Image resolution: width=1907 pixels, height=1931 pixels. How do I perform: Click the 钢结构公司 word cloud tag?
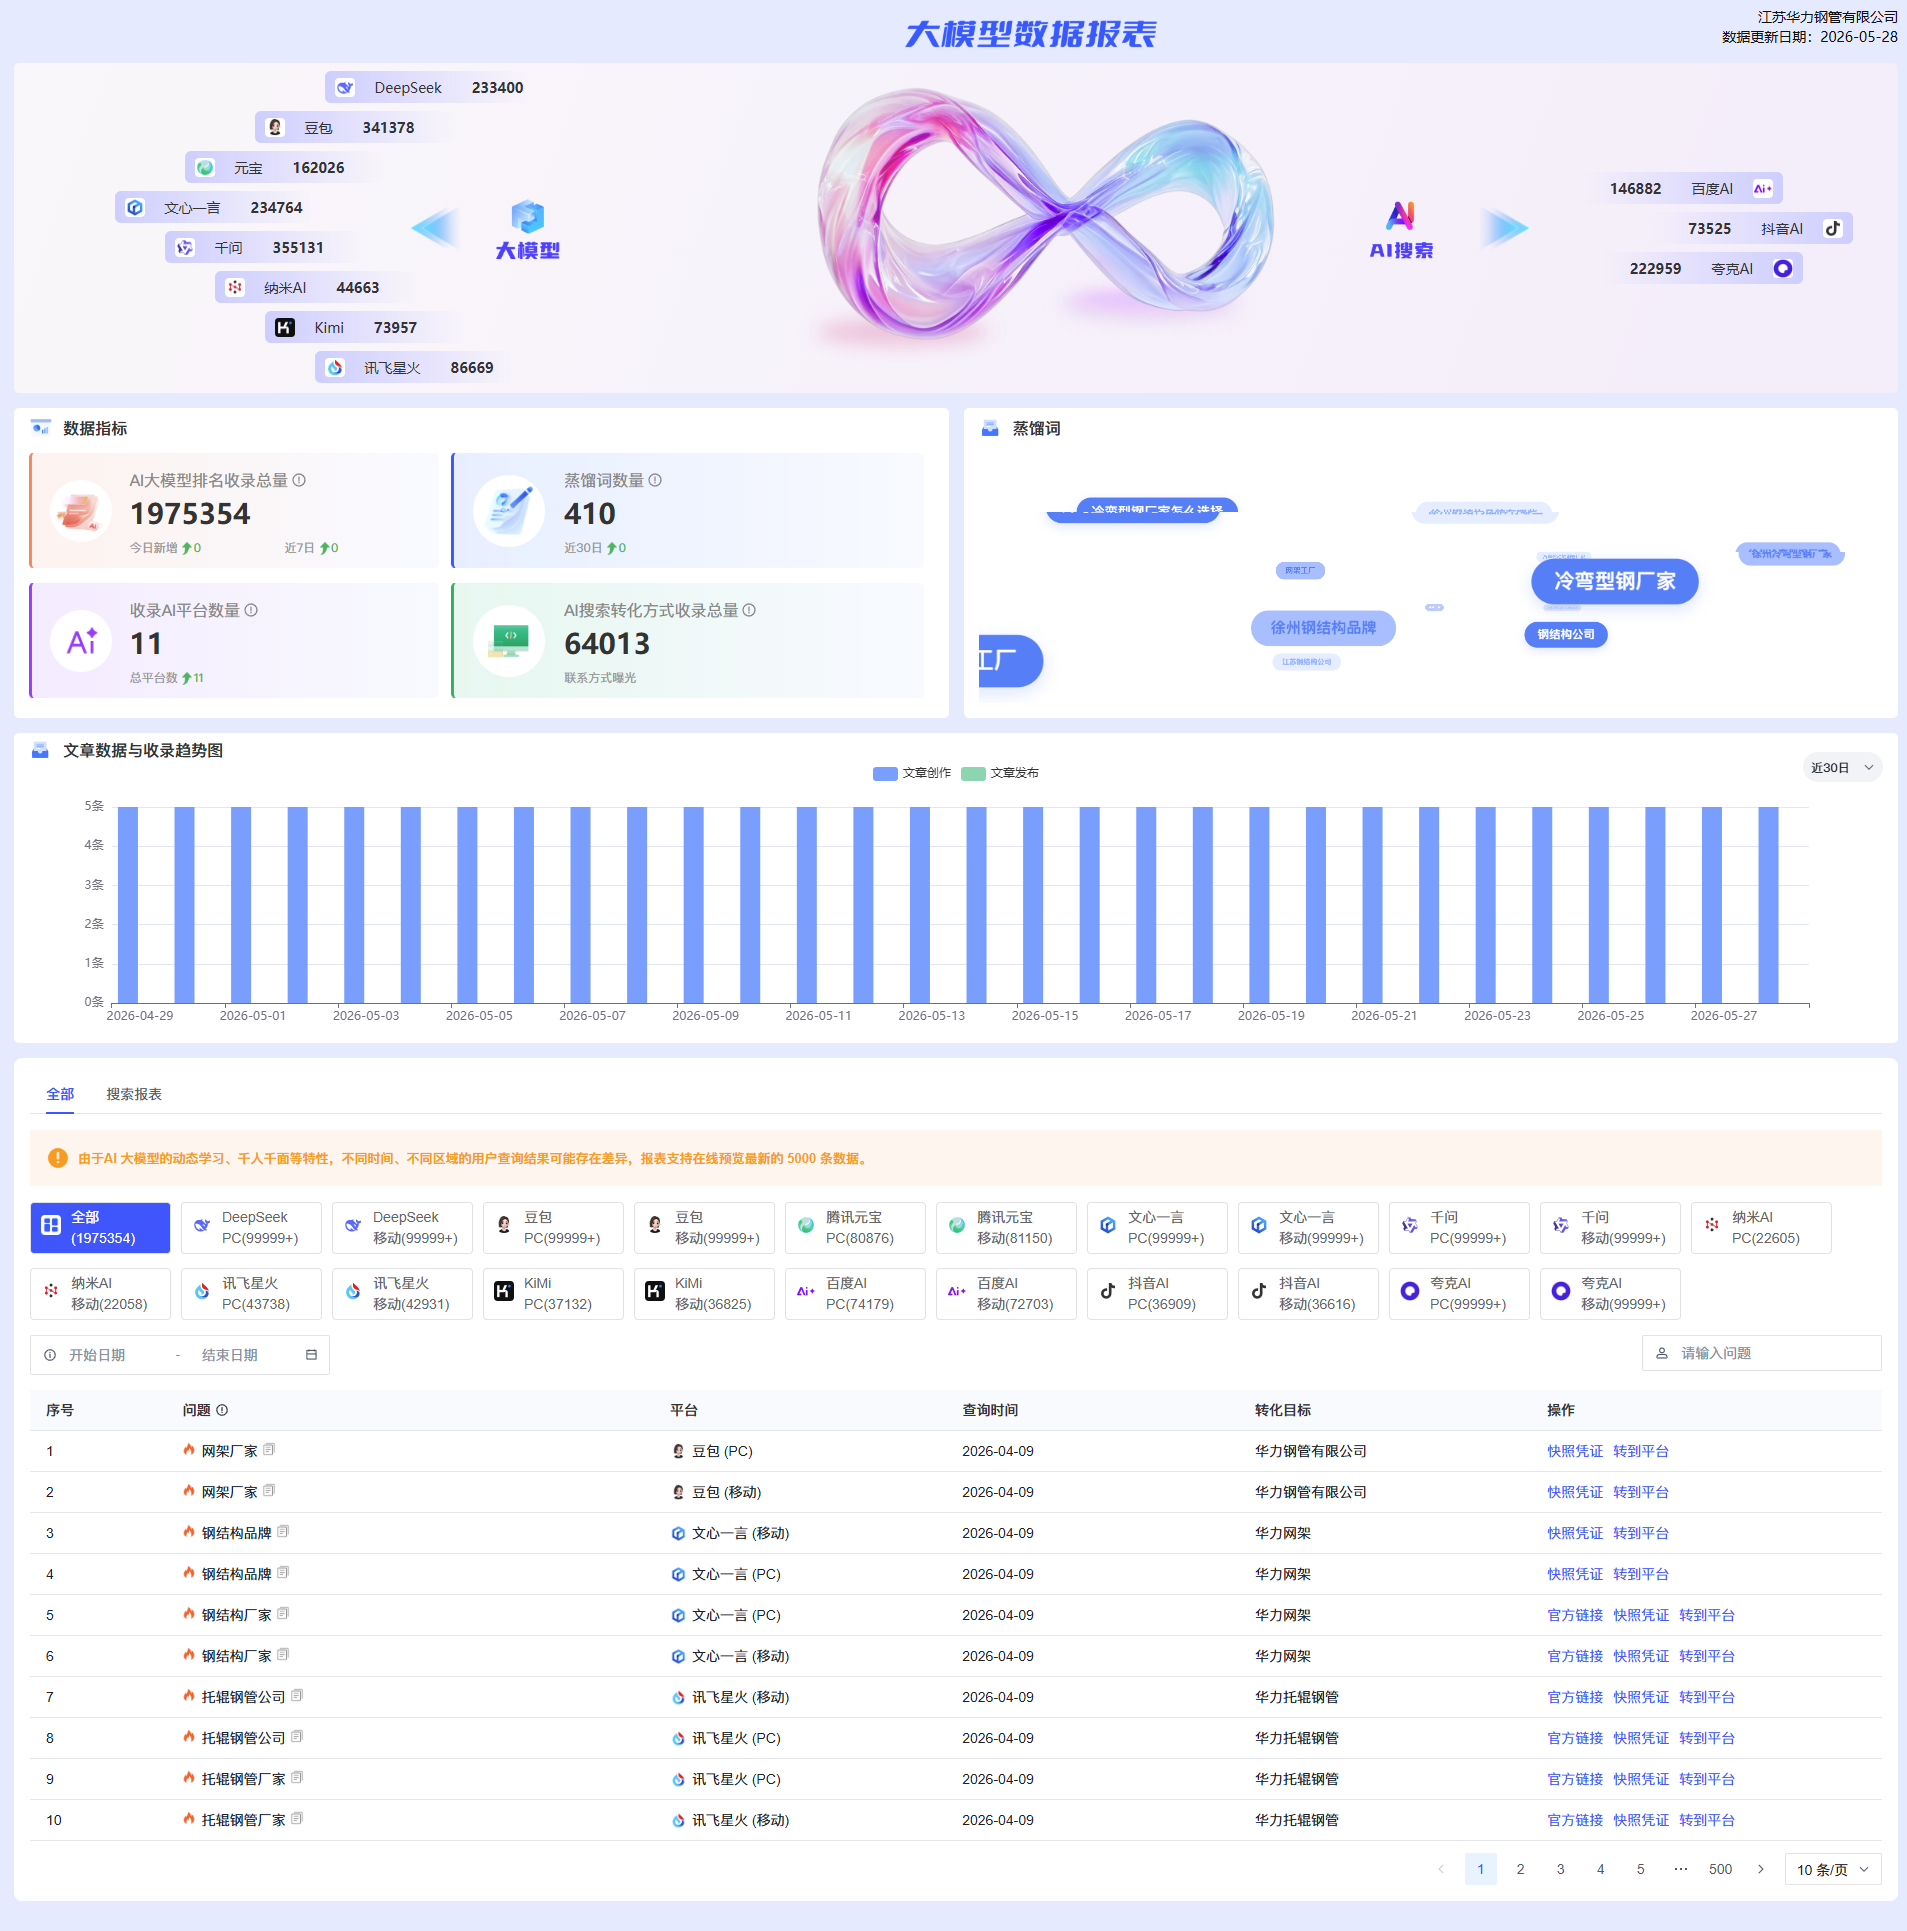click(1566, 634)
